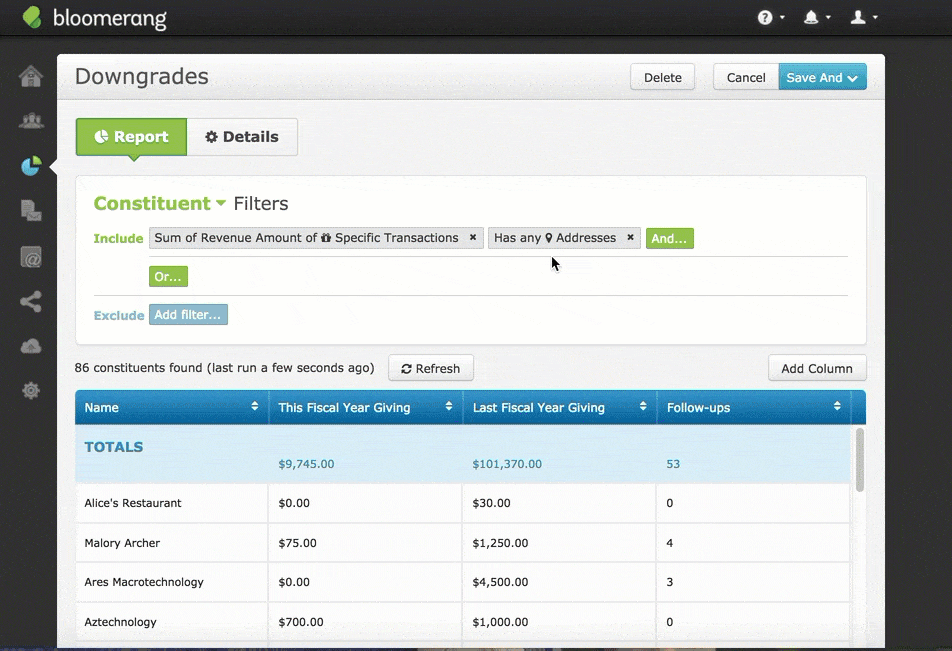This screenshot has width=952, height=651.
Task: Go to Home from the sidebar house icon
Action: [x=31, y=77]
